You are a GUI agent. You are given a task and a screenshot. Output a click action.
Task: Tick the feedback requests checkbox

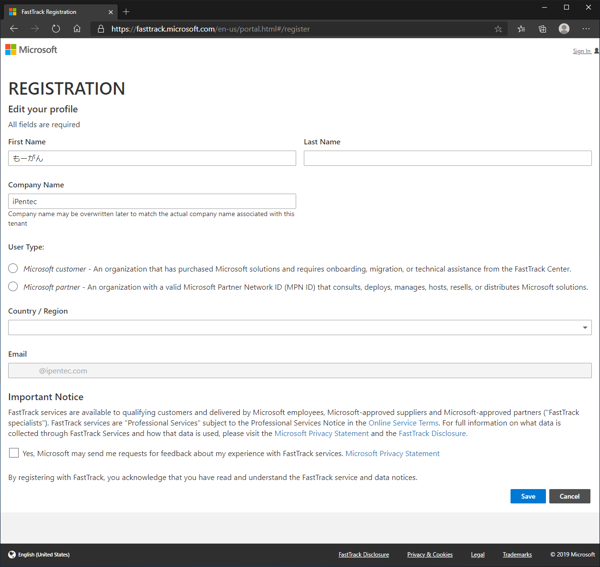click(x=14, y=453)
